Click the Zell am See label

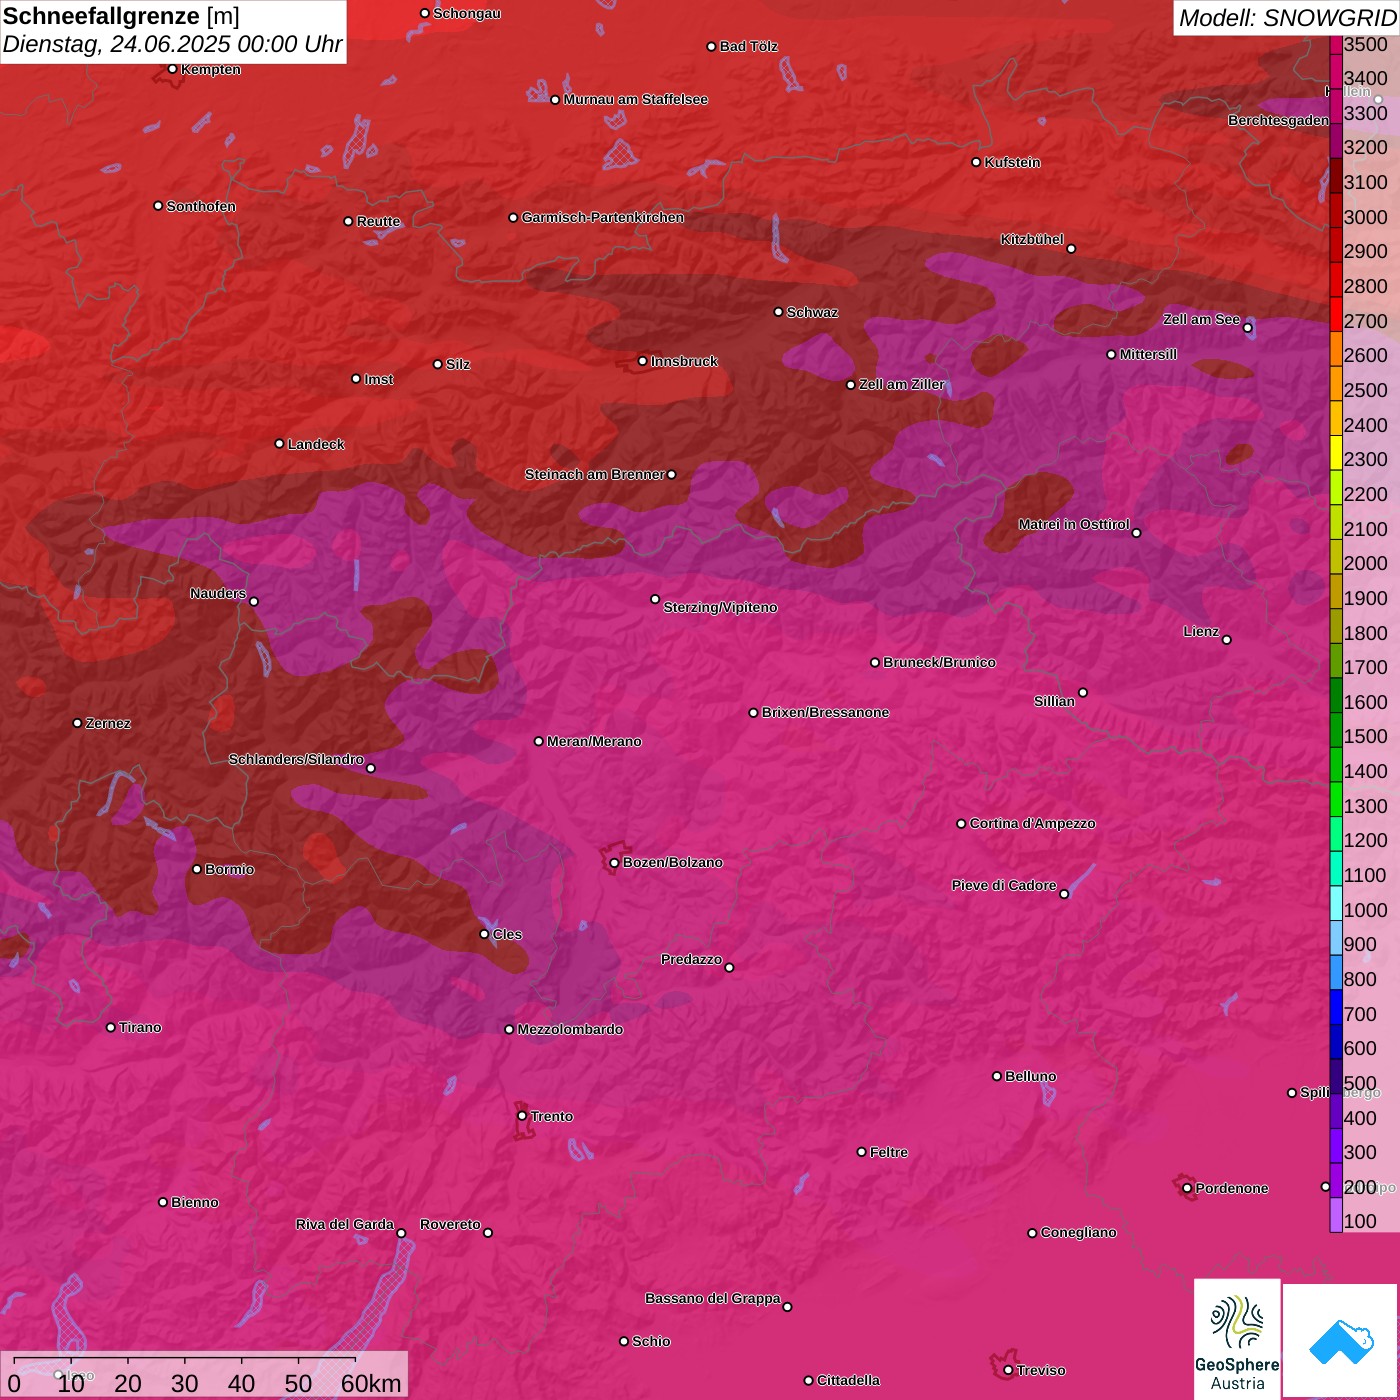point(1201,319)
